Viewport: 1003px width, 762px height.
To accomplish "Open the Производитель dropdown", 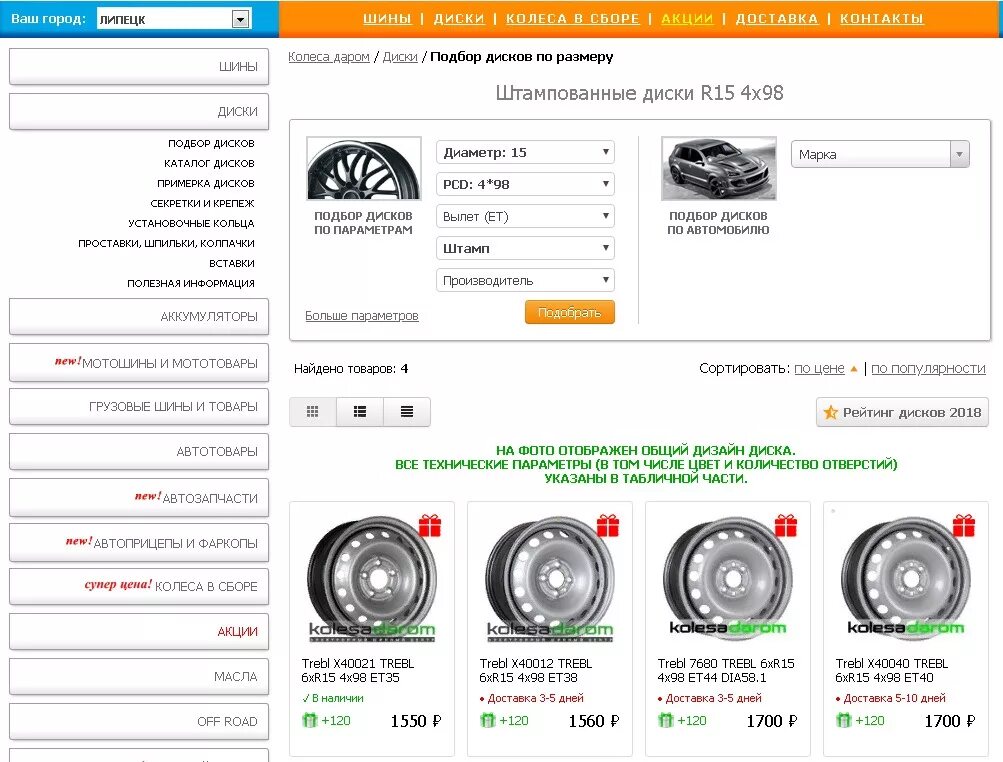I will [x=525, y=280].
